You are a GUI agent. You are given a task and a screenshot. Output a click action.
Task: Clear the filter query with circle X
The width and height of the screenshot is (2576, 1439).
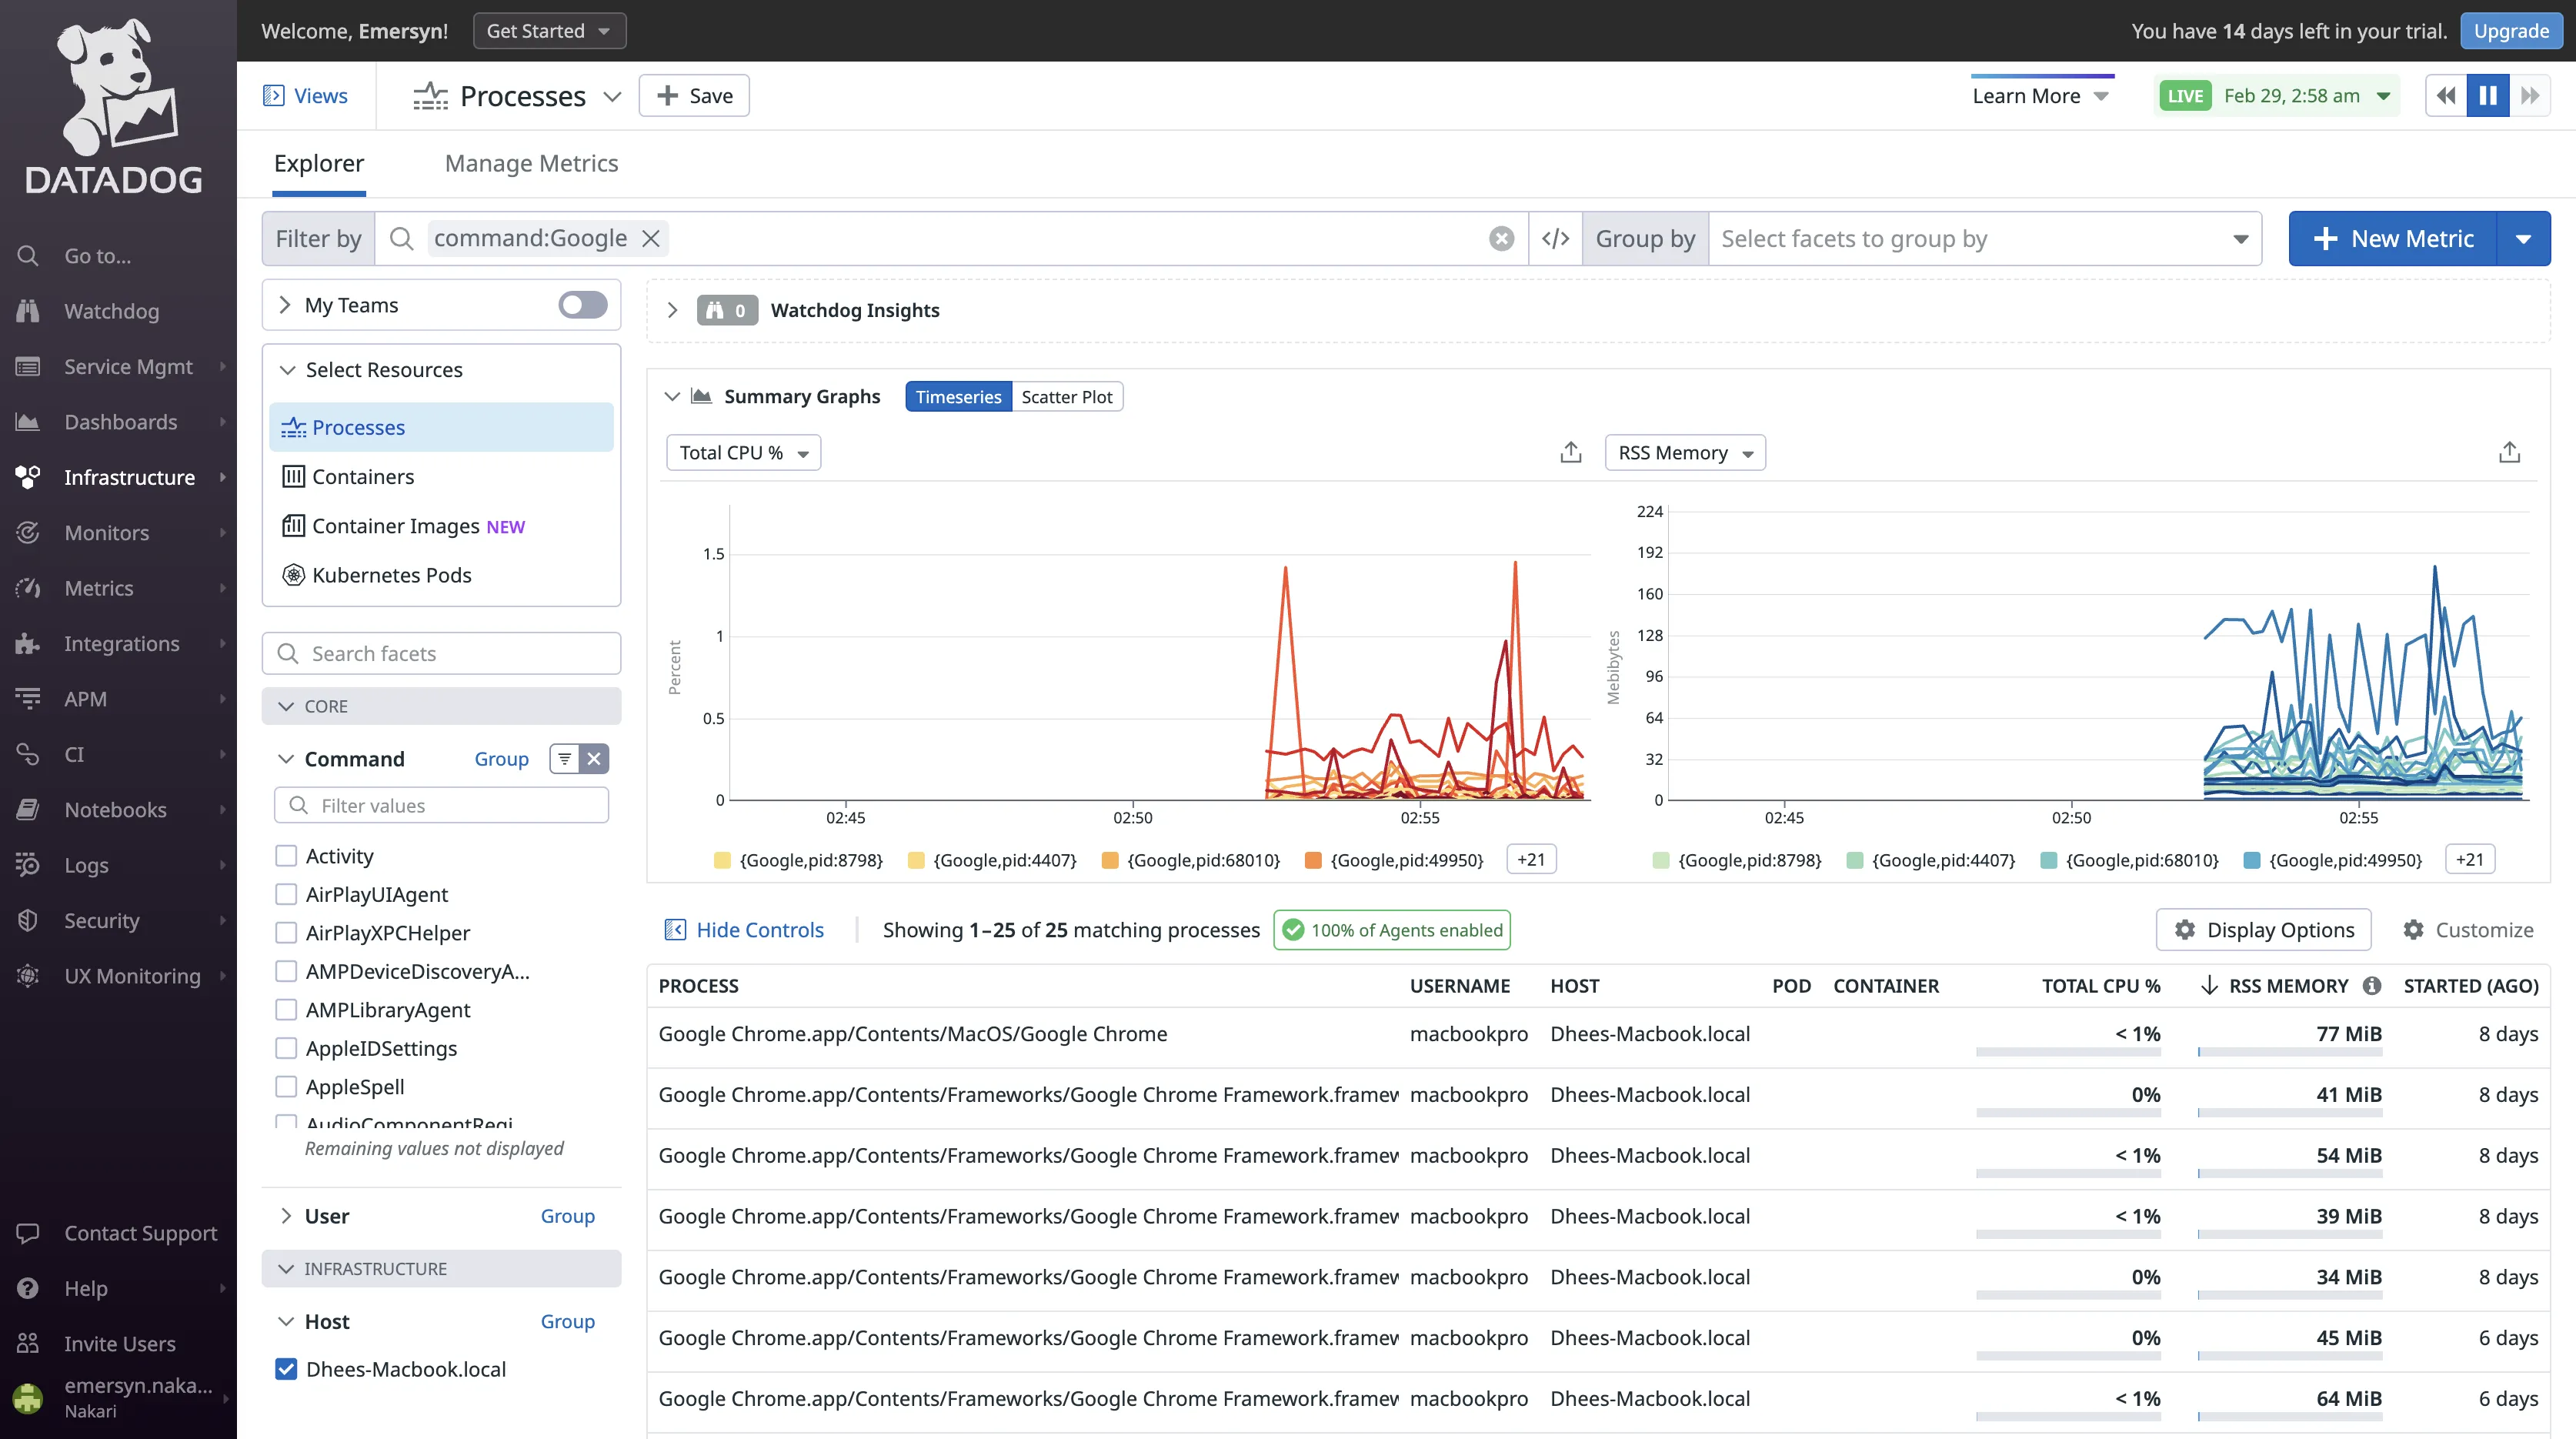click(1501, 238)
